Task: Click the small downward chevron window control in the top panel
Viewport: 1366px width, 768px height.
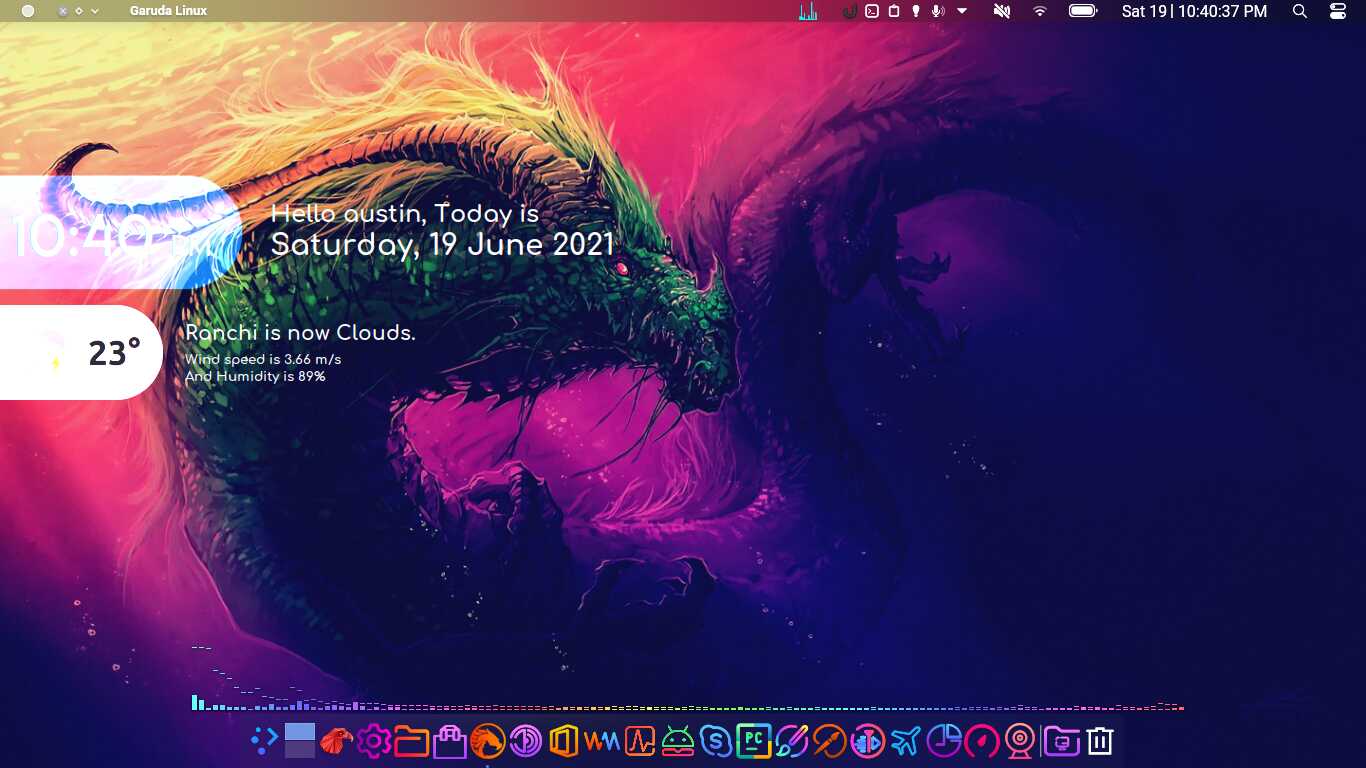Action: tap(95, 11)
